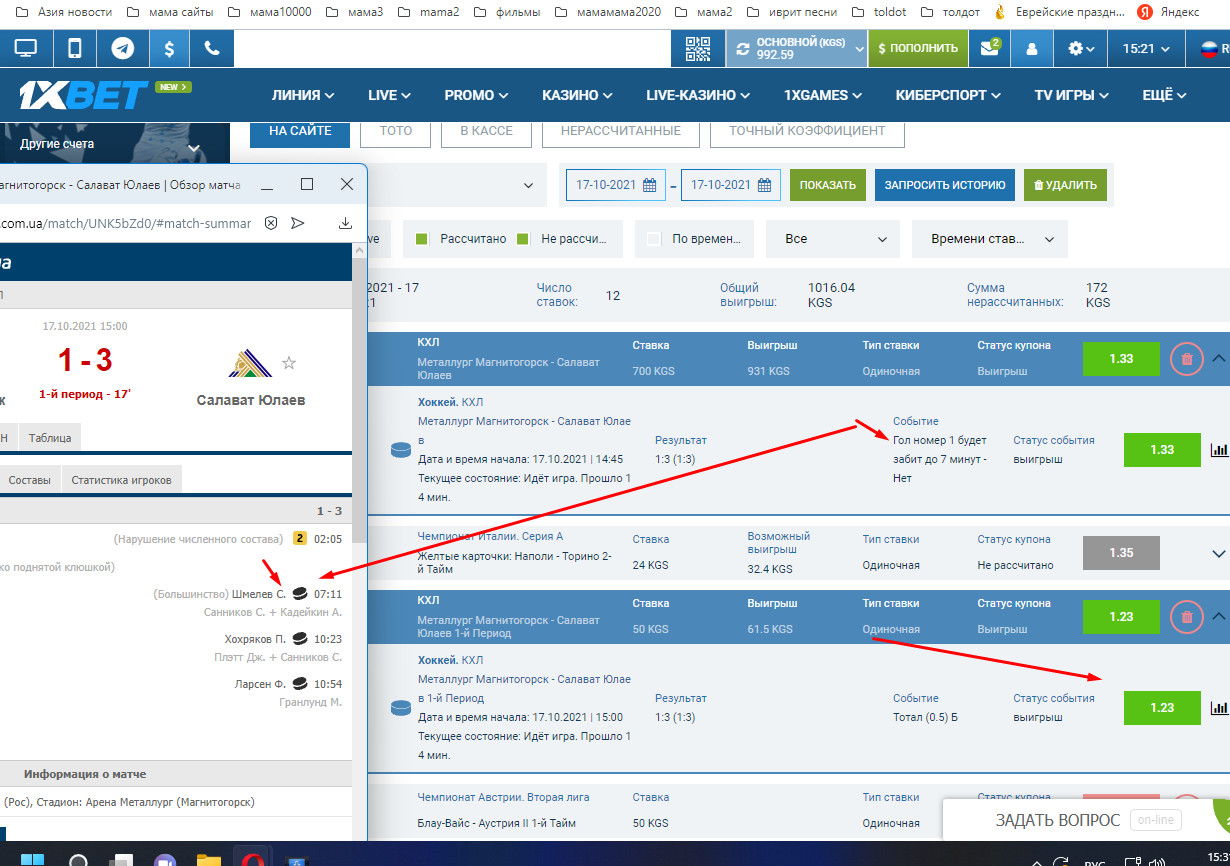Image resolution: width=1230 pixels, height=866 pixels.
Task: Click the popup address bar URL
Action: coord(126,223)
